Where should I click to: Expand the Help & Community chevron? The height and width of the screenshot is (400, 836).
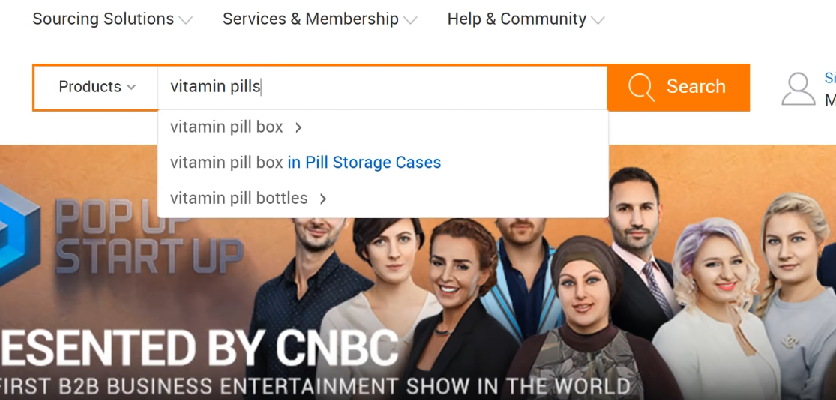(598, 20)
